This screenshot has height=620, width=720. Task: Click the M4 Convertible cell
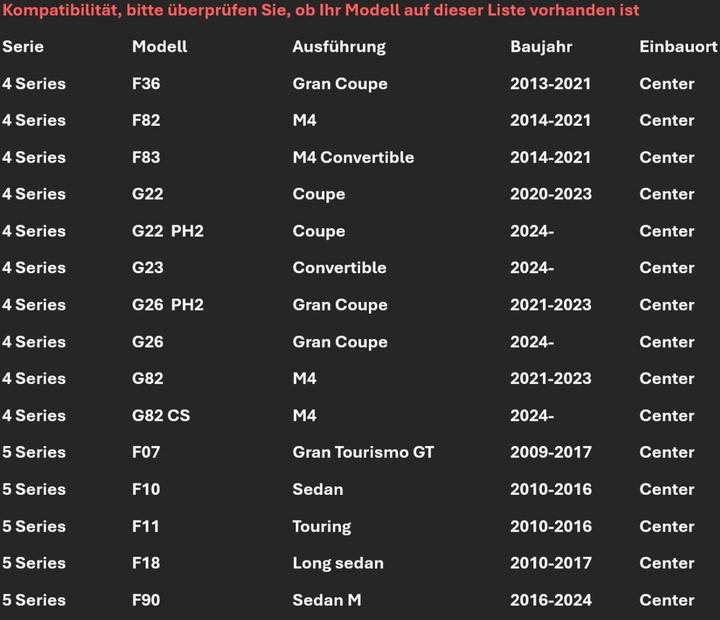pos(353,158)
